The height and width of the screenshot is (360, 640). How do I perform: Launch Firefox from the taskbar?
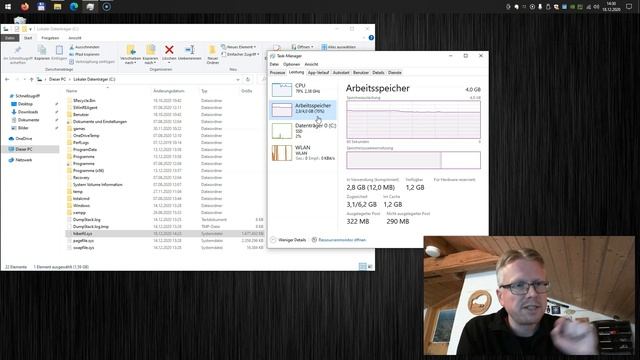25,7
